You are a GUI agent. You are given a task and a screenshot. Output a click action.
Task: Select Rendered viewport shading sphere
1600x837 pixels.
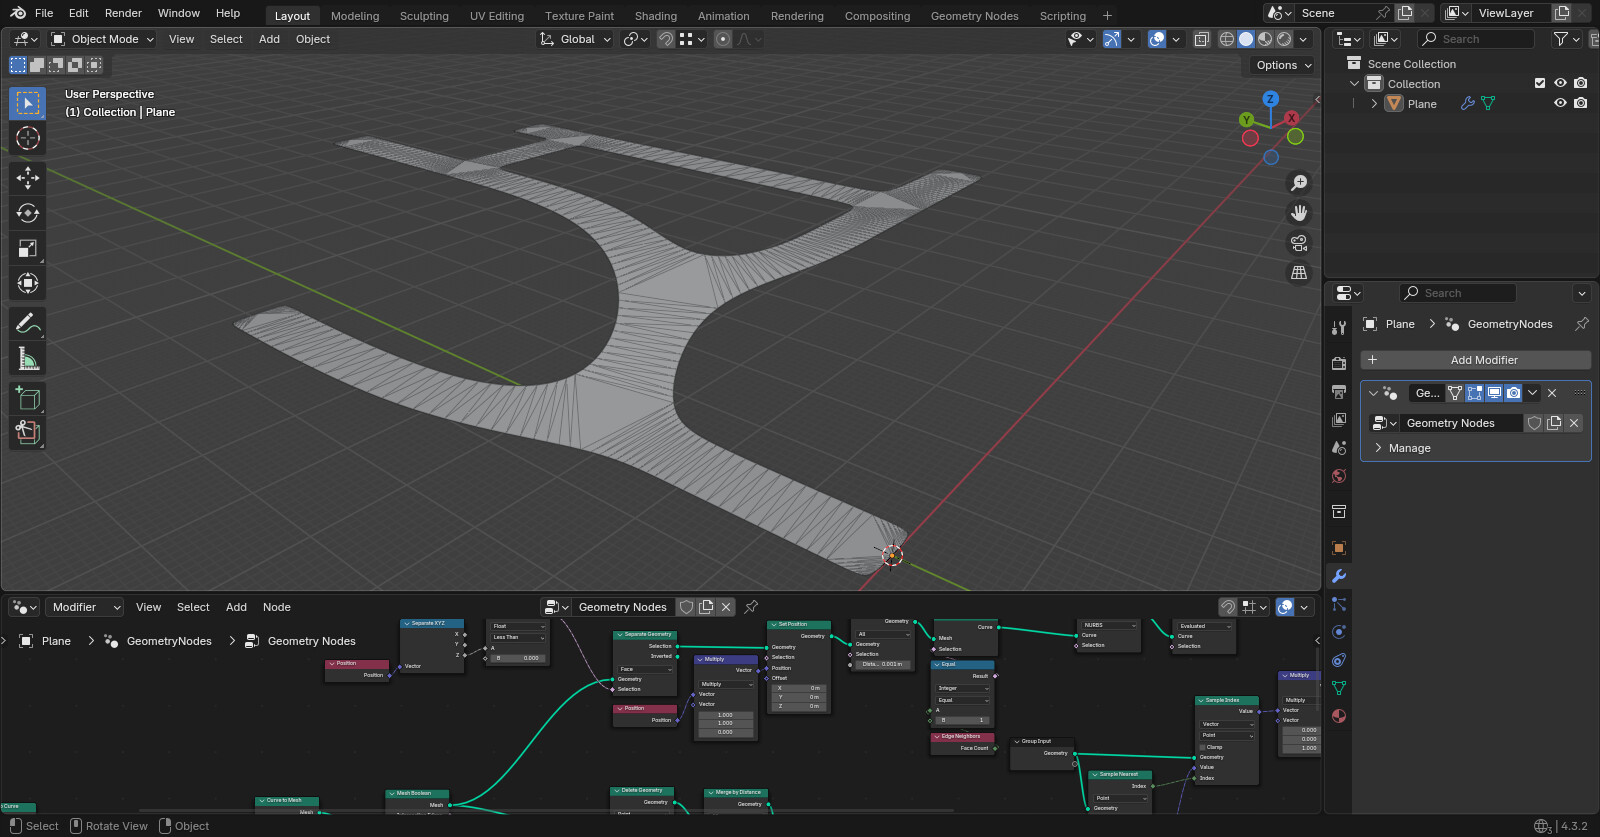coord(1284,39)
